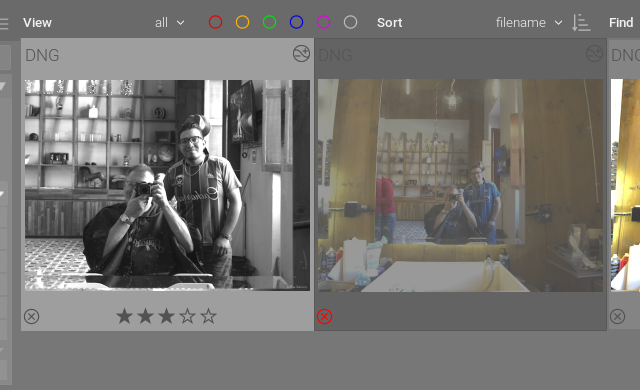Select the partially visible third thumbnail
The height and width of the screenshot is (390, 640).
point(625,186)
